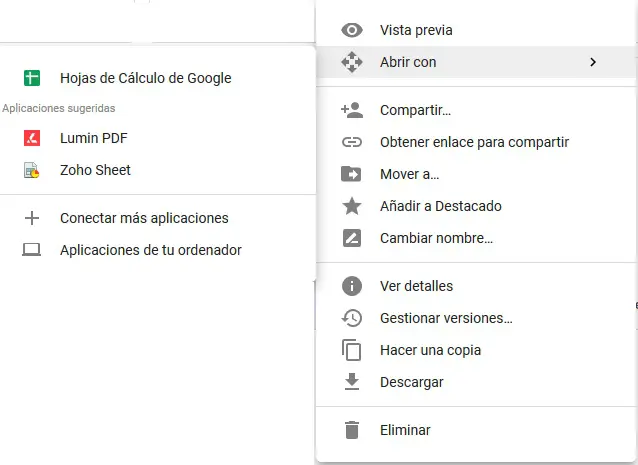Click the share person-plus icon
Viewport: 638px width, 465px height.
click(351, 110)
